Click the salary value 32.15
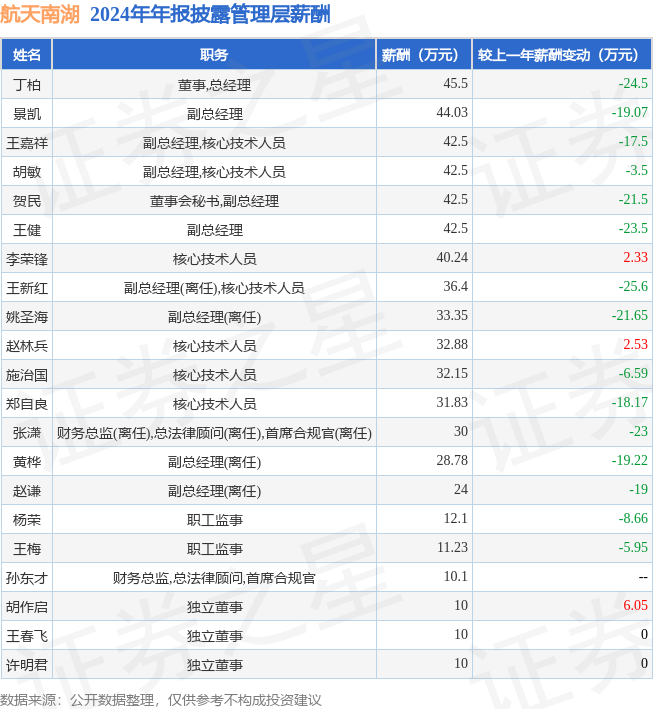 [x=452, y=373]
